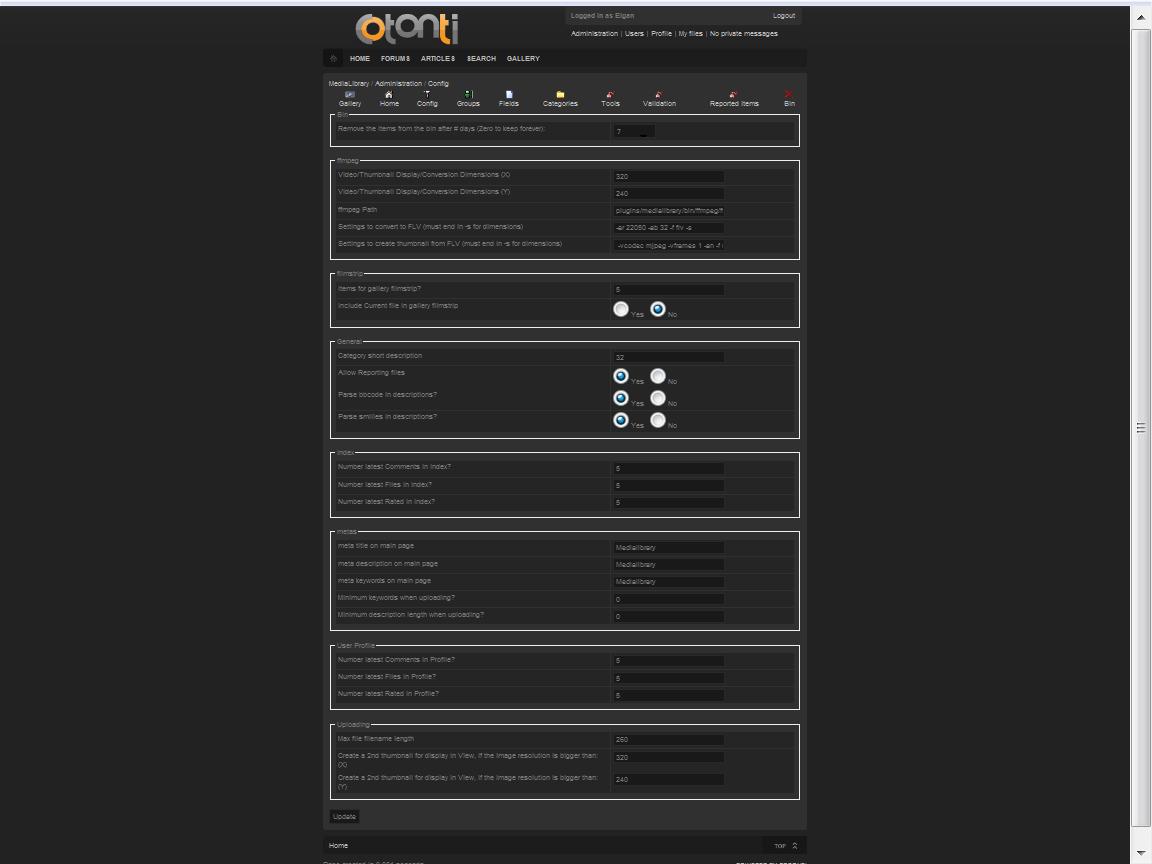
Task: Click the small home icon left of HOME menu
Action: pyautogui.click(x=334, y=58)
